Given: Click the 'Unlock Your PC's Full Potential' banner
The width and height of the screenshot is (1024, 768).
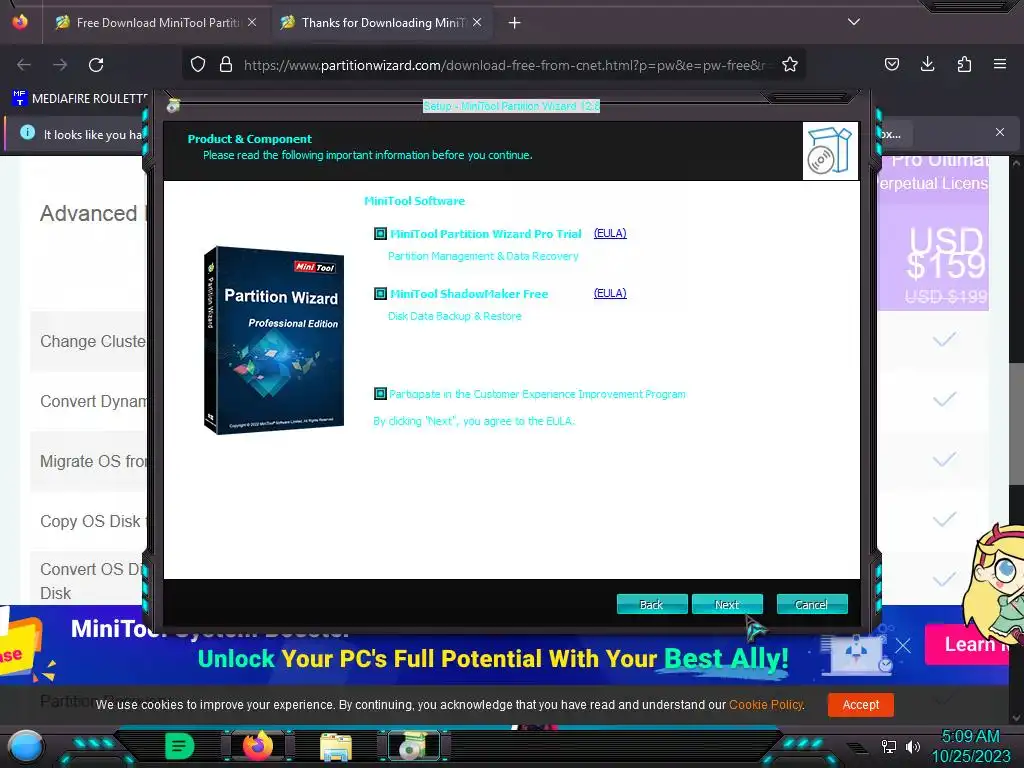Looking at the screenshot, I should tap(493, 658).
